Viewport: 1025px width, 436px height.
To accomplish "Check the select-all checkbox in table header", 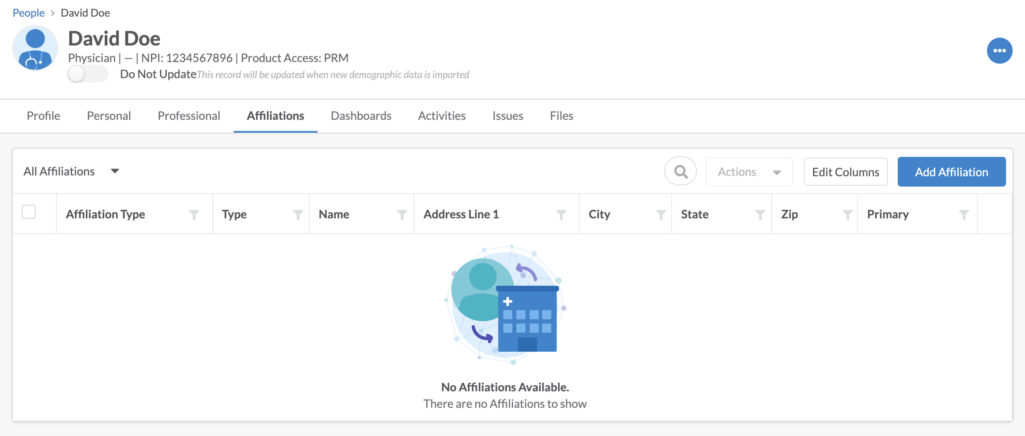I will pos(29,212).
